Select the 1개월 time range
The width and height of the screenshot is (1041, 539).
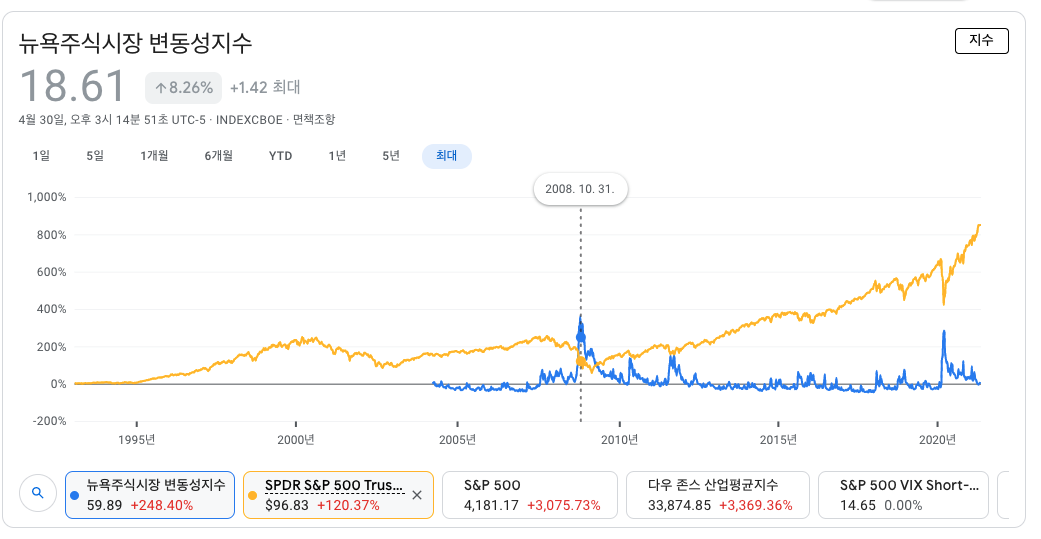[x=154, y=156]
